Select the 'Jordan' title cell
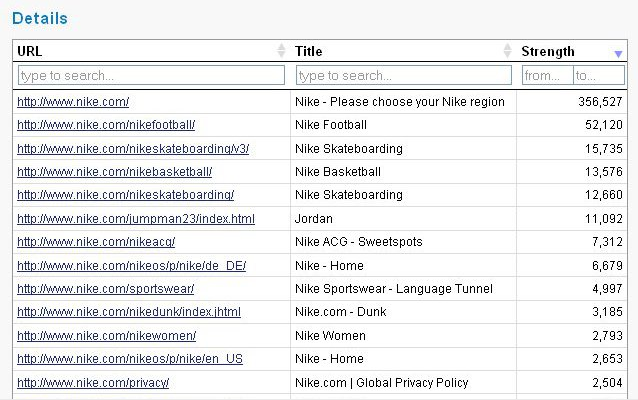638x400 pixels. point(314,219)
